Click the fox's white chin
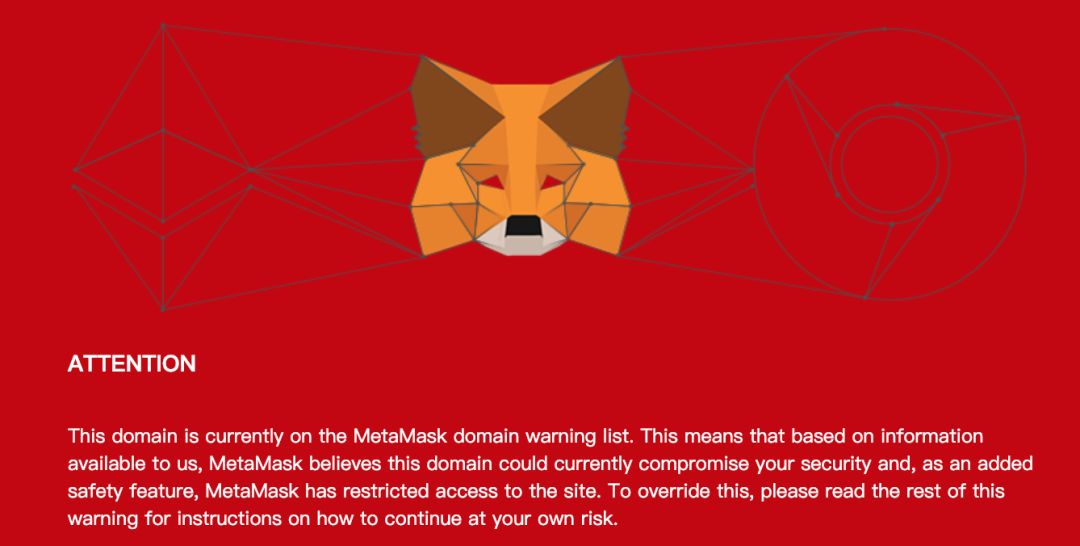 click(x=521, y=242)
